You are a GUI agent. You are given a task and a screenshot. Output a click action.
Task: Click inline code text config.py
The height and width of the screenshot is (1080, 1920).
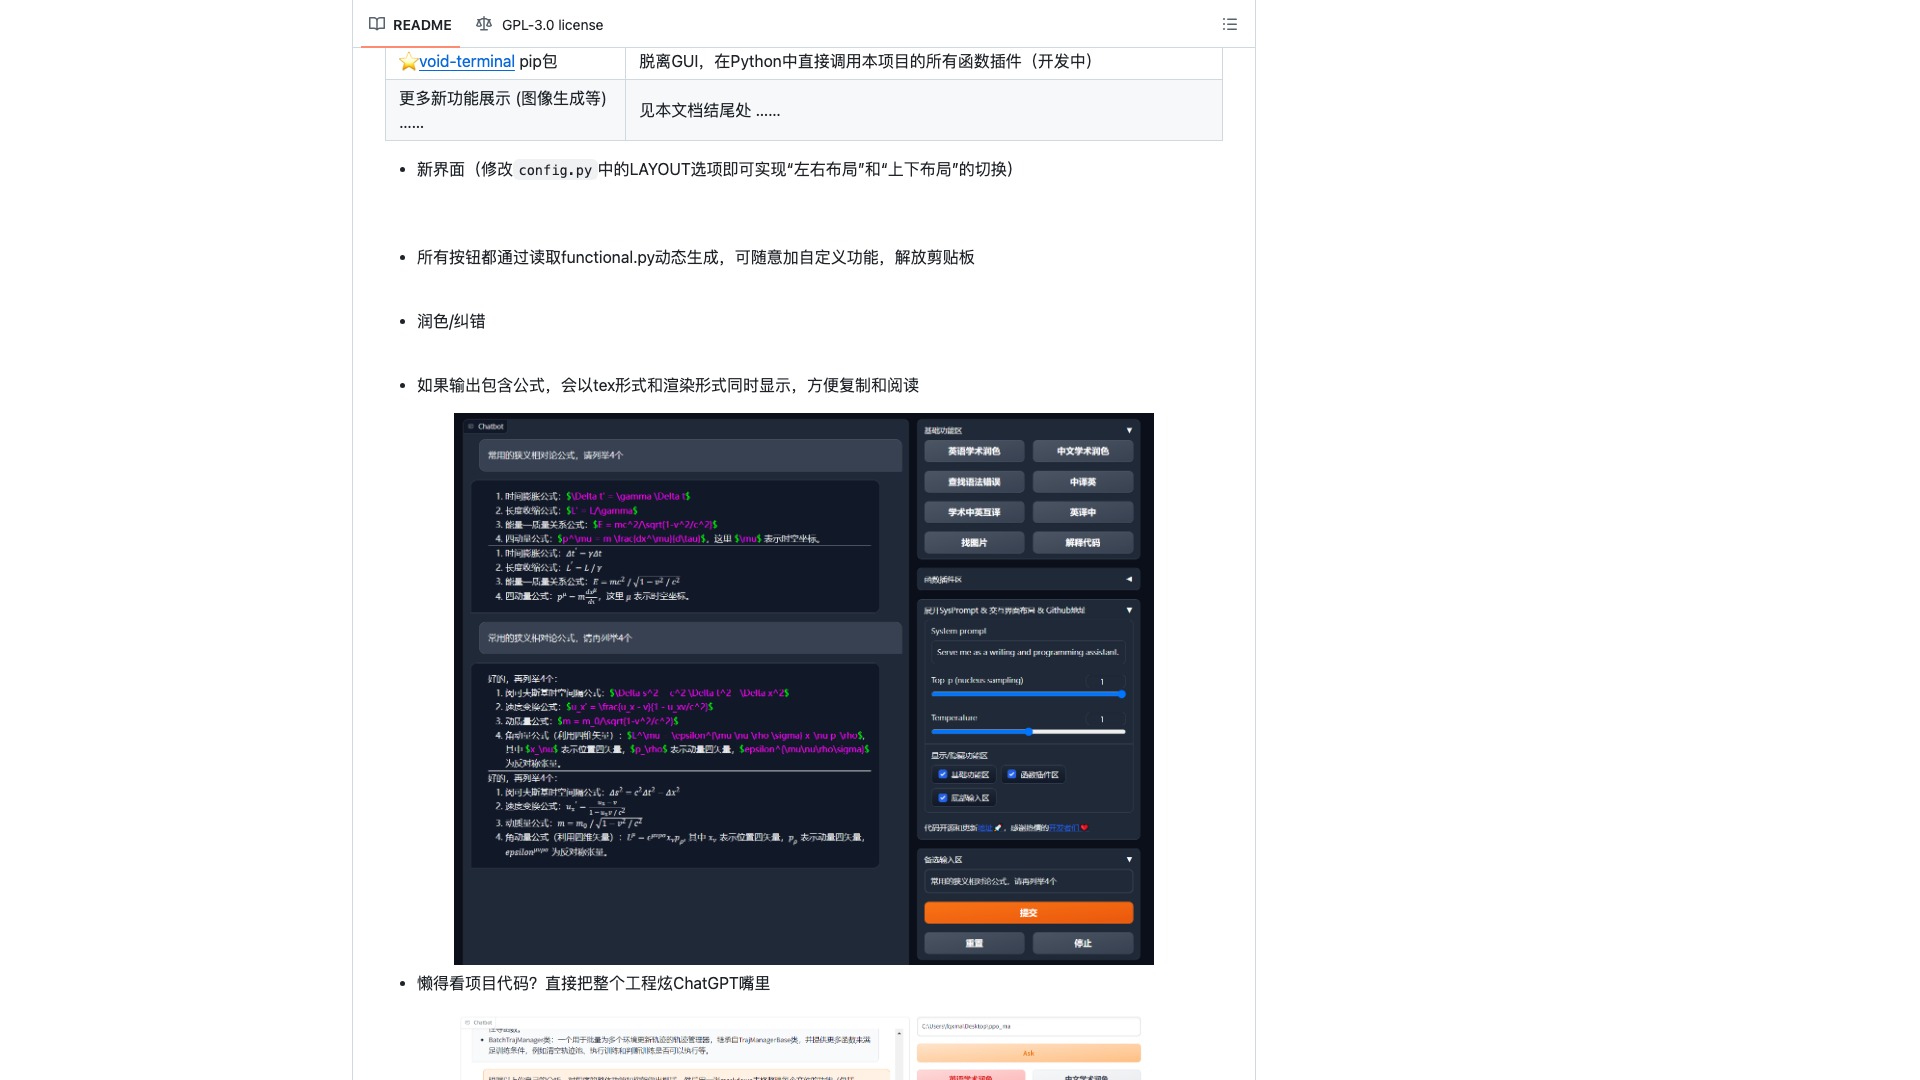pyautogui.click(x=555, y=170)
